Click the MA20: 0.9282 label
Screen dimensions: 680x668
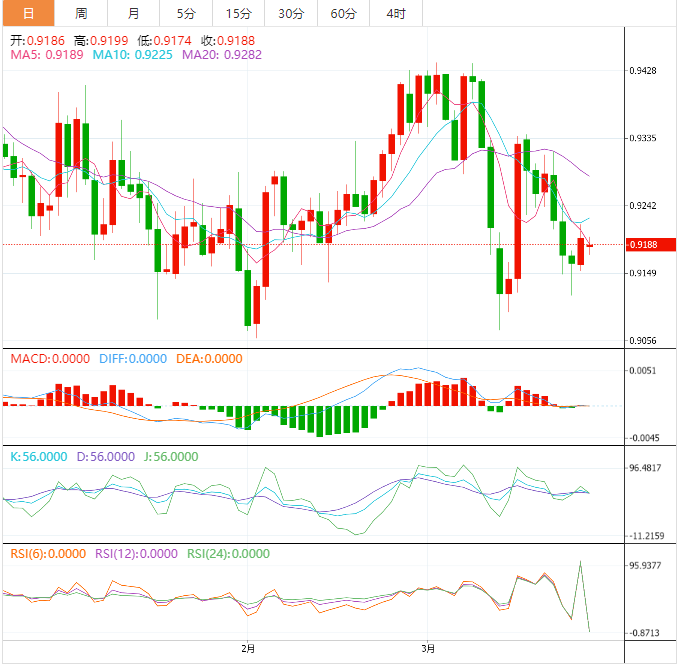222,55
